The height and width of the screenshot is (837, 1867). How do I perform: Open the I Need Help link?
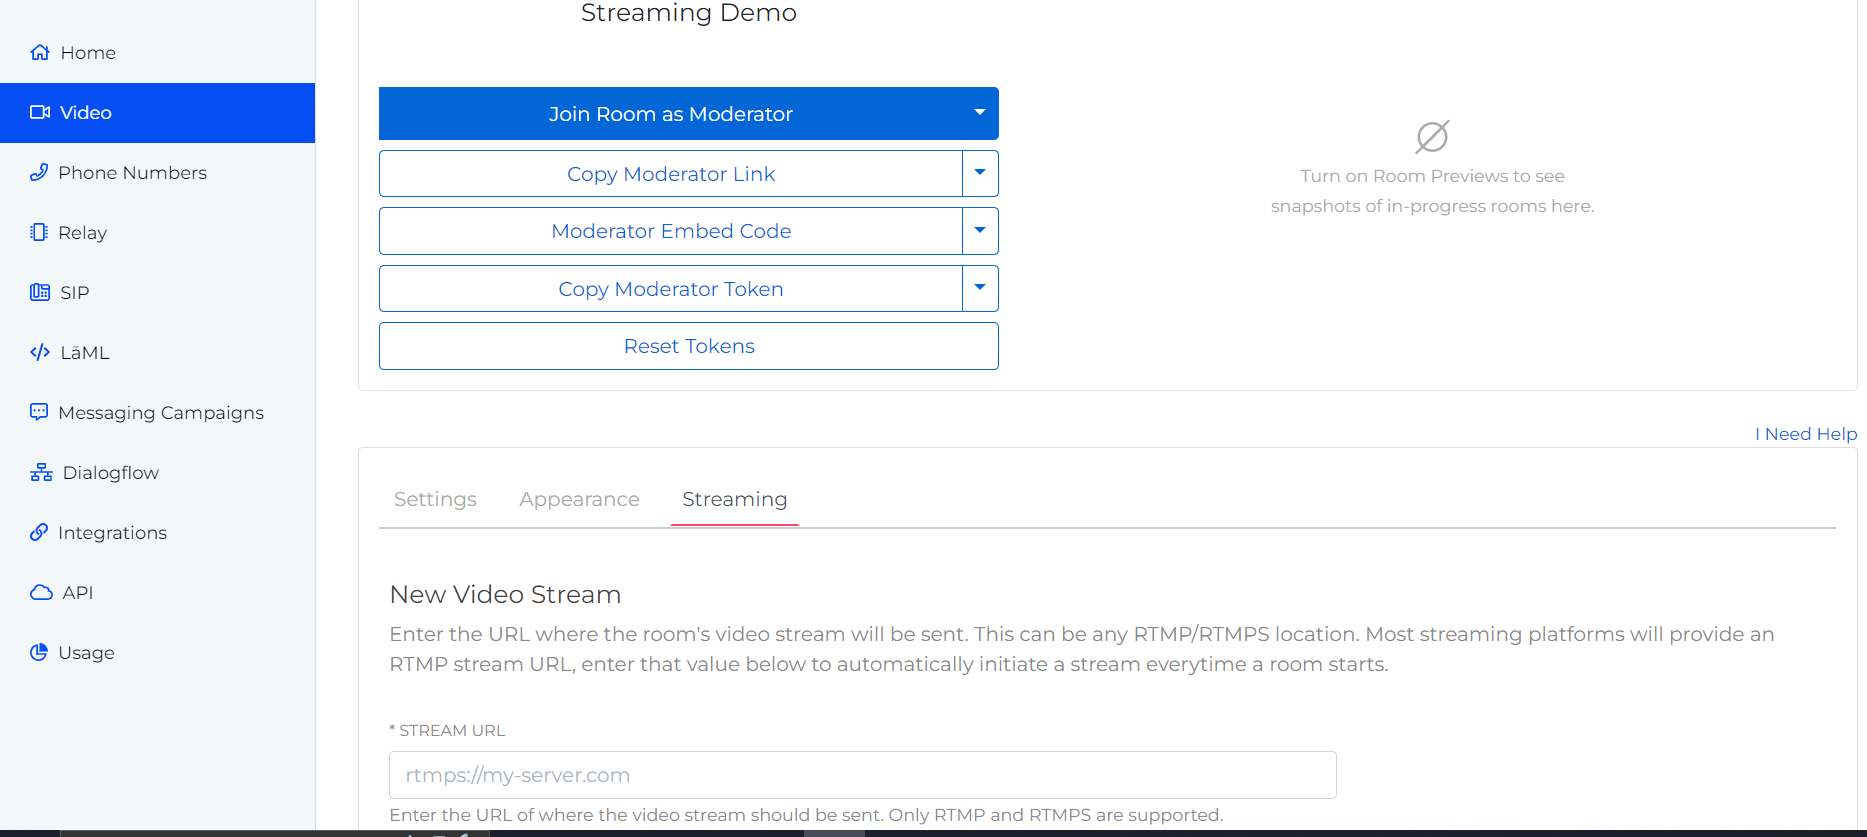[1805, 434]
